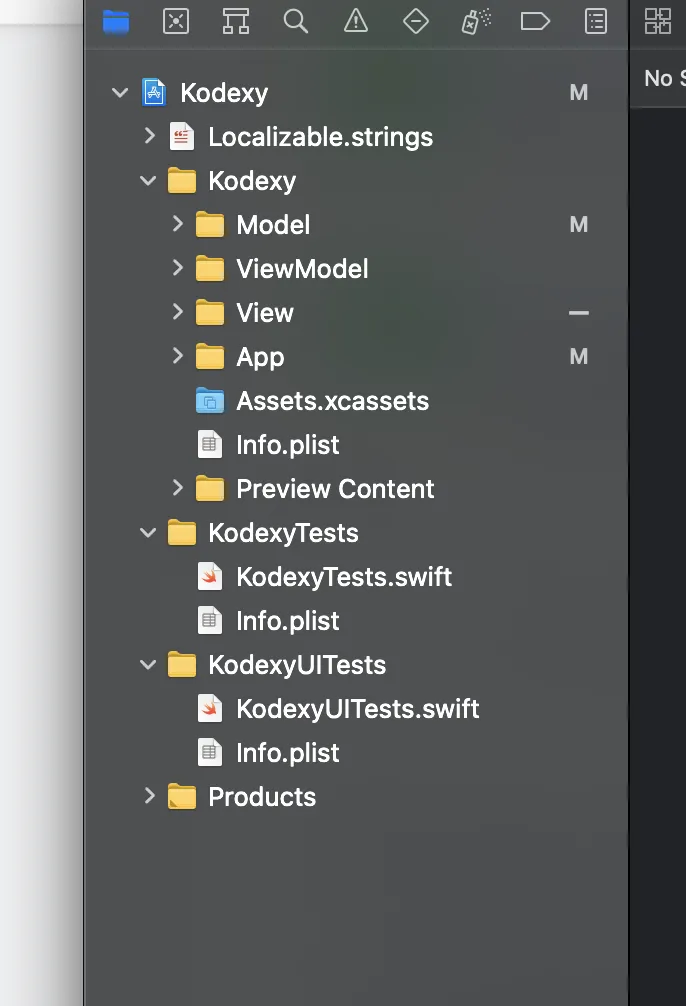Open the Source Control navigator

coord(176,21)
